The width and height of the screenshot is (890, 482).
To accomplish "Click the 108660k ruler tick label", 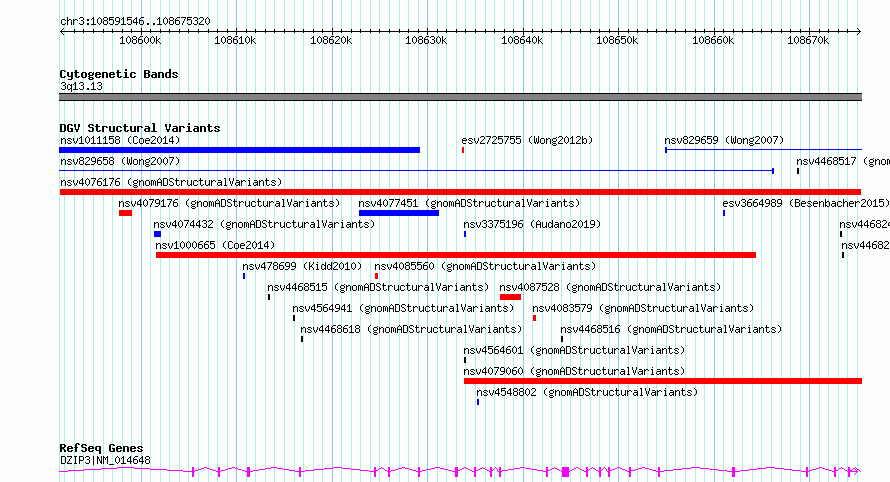I will [x=713, y=40].
